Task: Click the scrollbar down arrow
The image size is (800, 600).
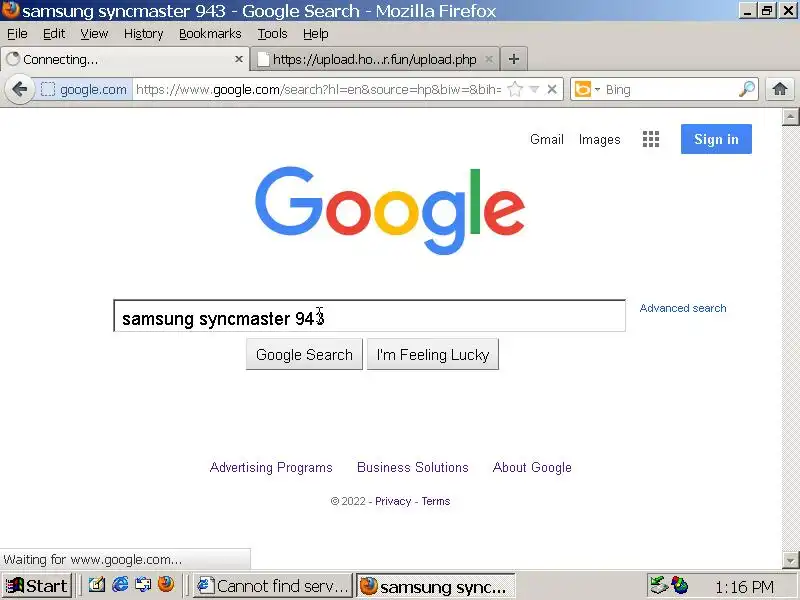Action: click(x=790, y=560)
